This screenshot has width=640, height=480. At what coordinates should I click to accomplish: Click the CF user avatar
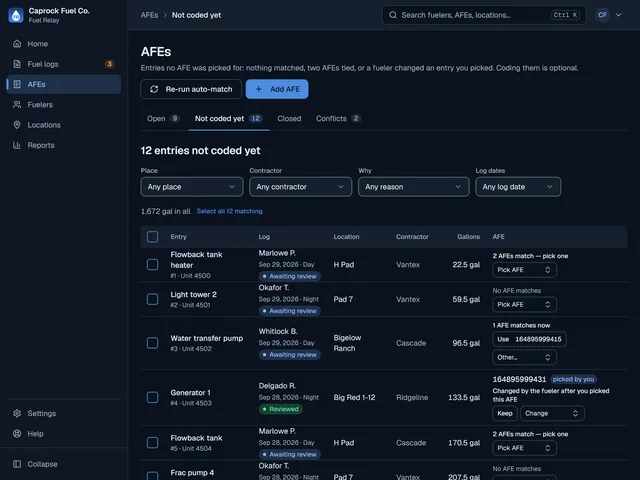pyautogui.click(x=602, y=15)
